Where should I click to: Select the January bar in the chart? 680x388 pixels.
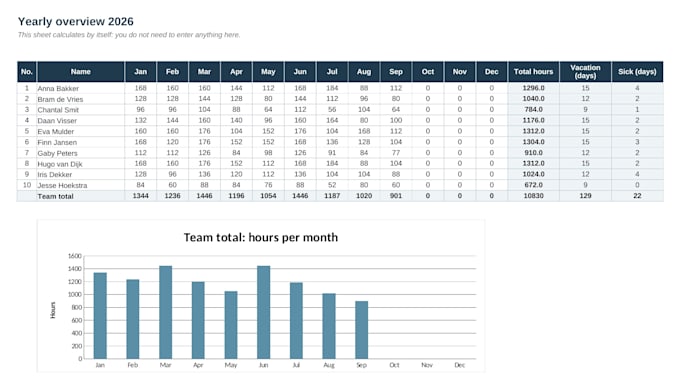(x=100, y=316)
